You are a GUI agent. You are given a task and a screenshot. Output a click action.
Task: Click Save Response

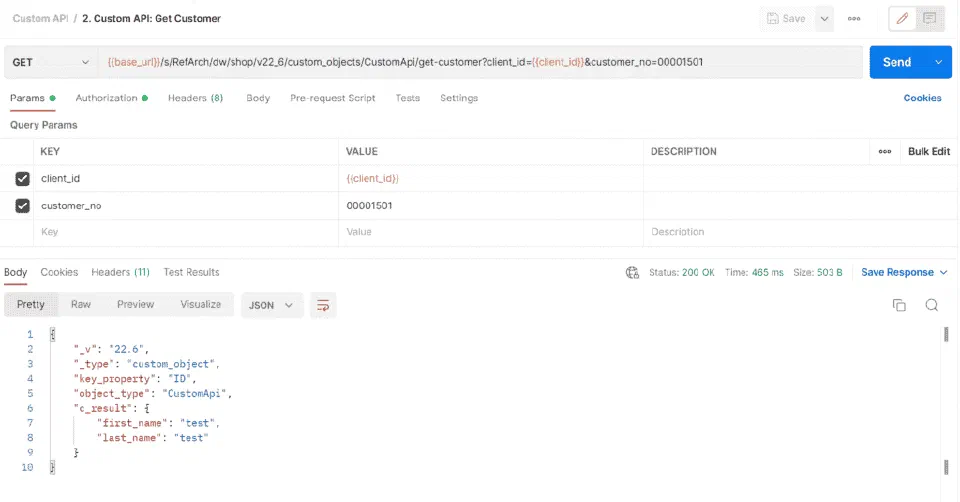pos(897,272)
